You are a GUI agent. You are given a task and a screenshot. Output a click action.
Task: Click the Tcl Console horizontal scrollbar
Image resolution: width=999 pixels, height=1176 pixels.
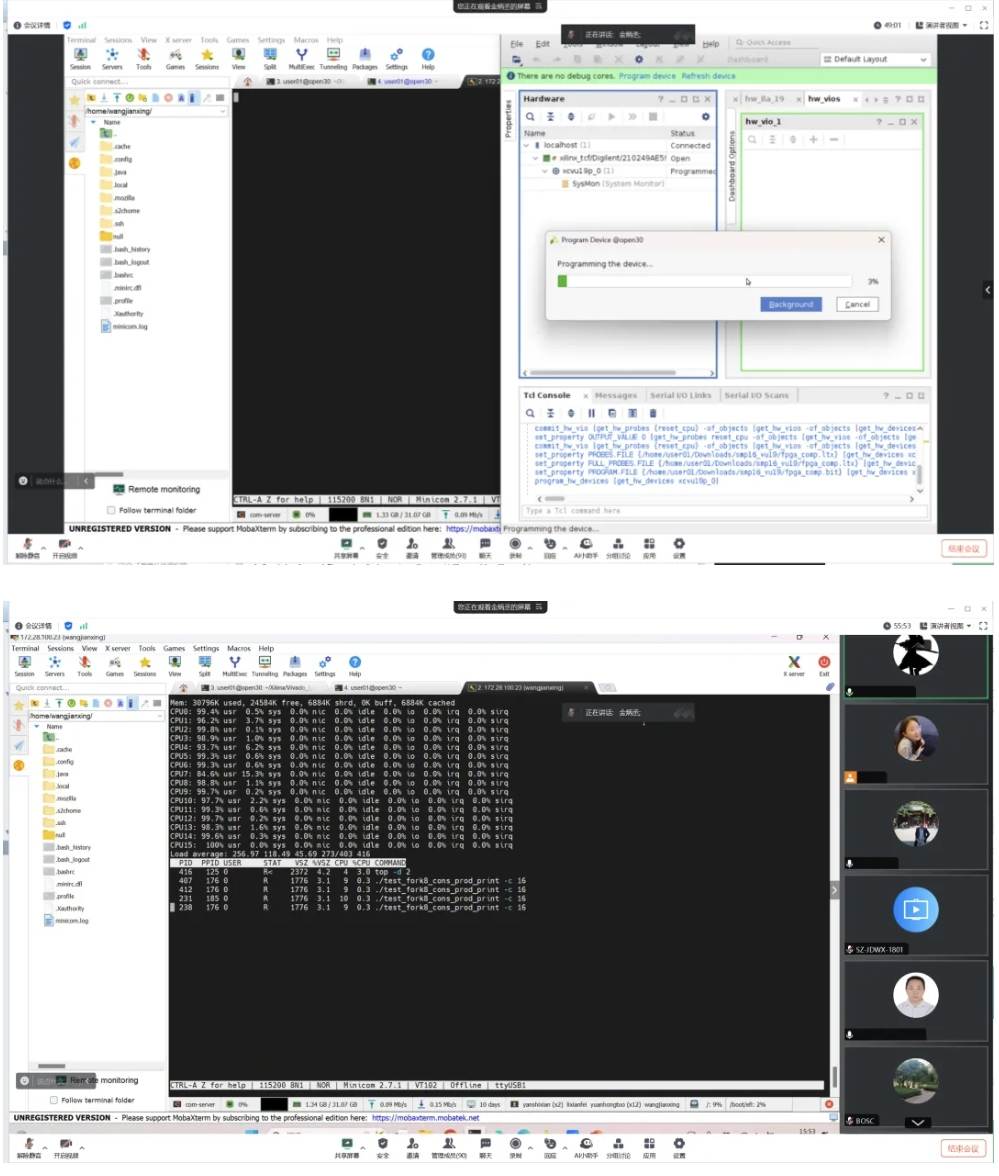555,499
